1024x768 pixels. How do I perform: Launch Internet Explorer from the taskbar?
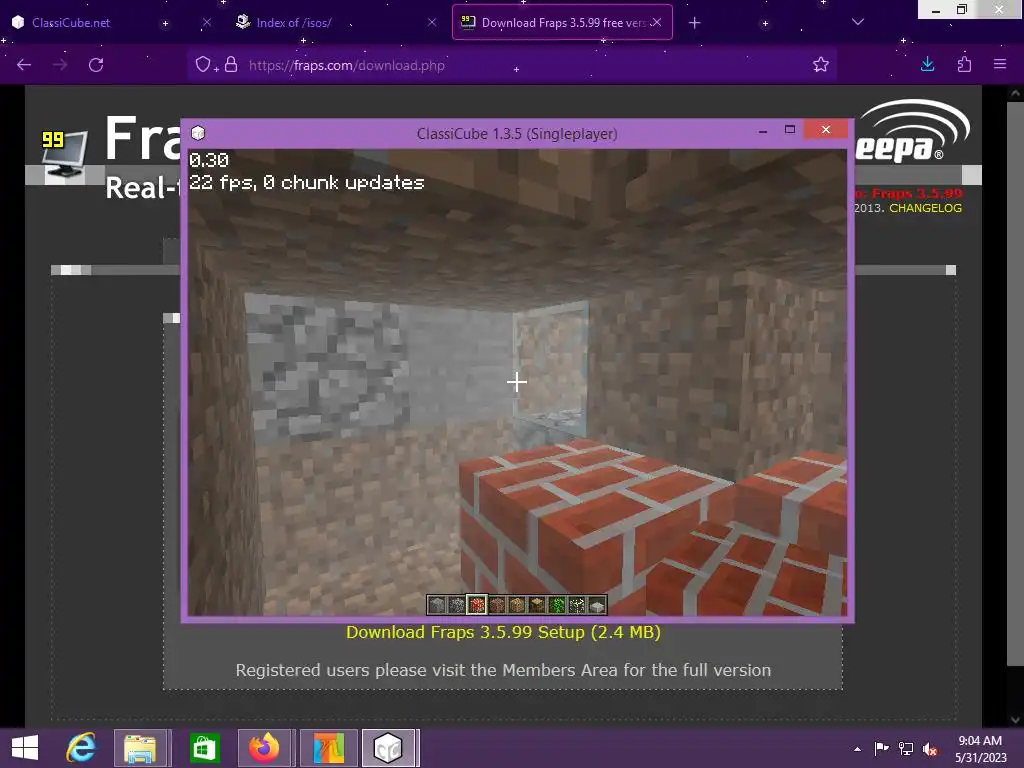click(81, 748)
